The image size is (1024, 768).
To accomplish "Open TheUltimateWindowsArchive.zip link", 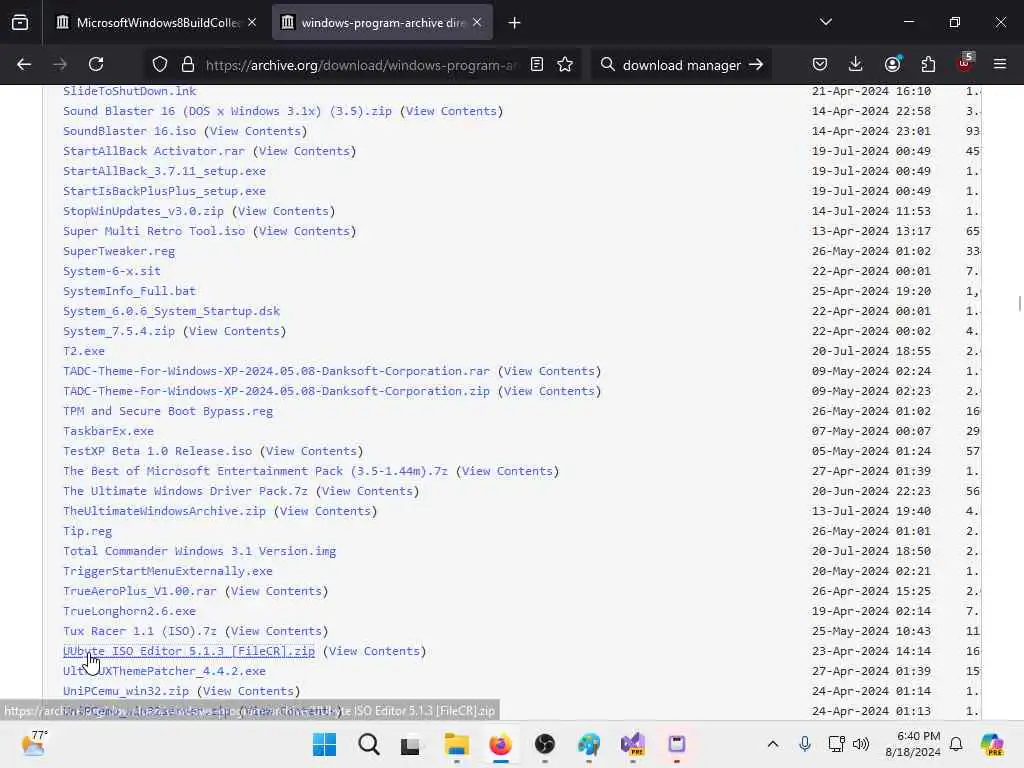I will 165,511.
